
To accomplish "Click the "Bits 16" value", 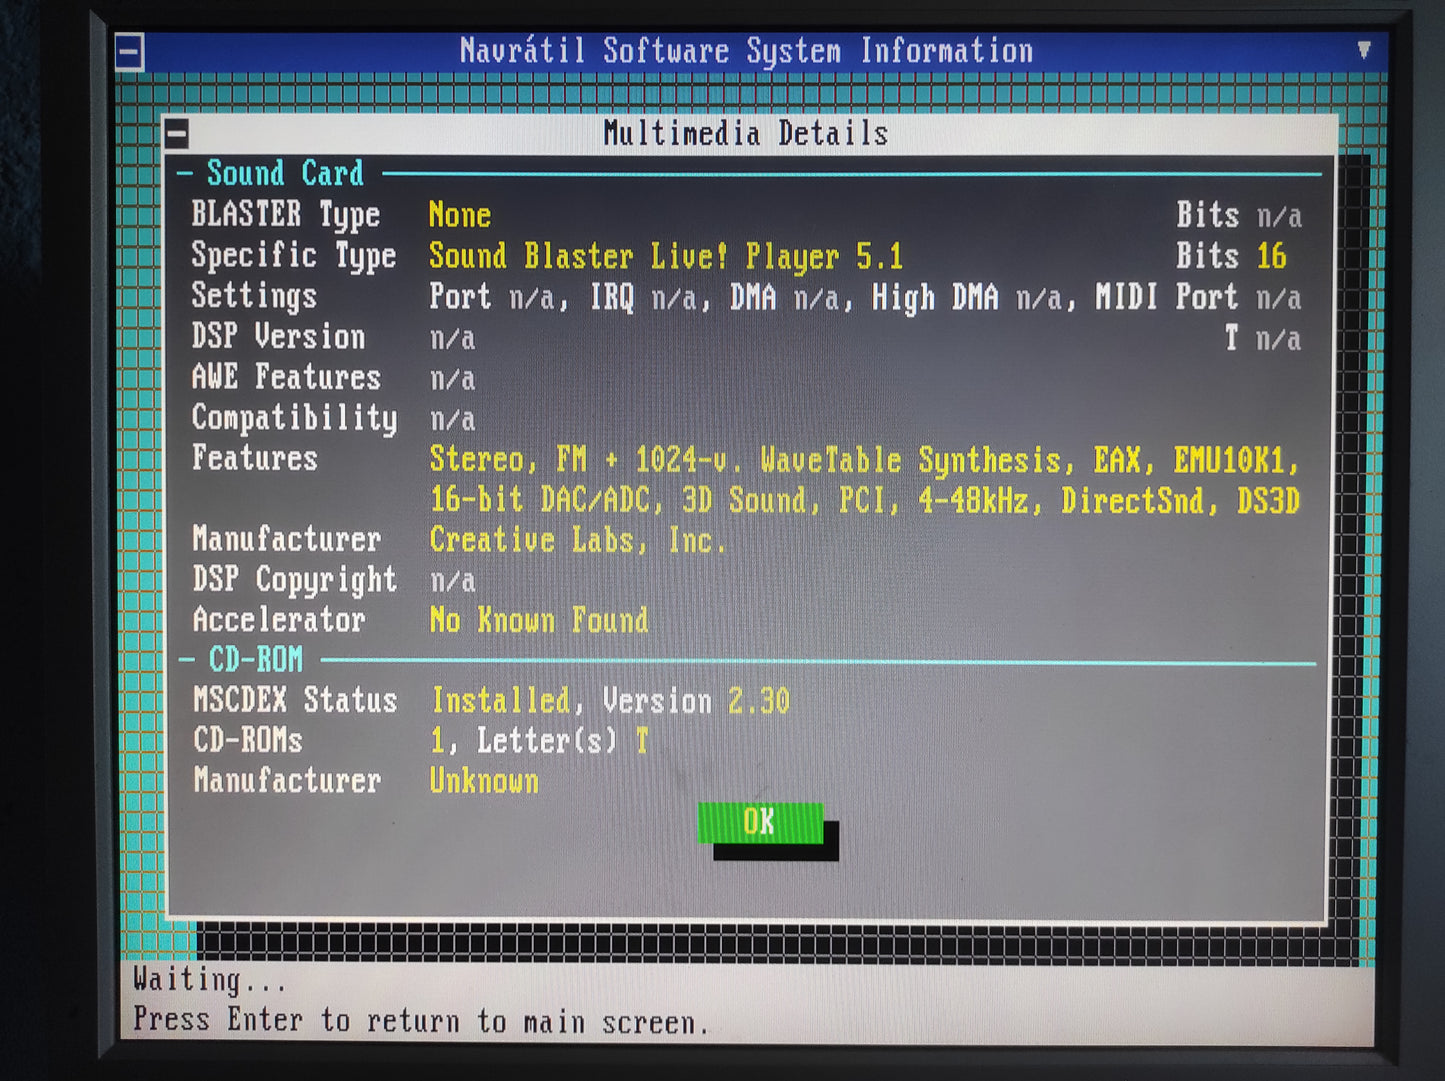I will pos(1231,256).
